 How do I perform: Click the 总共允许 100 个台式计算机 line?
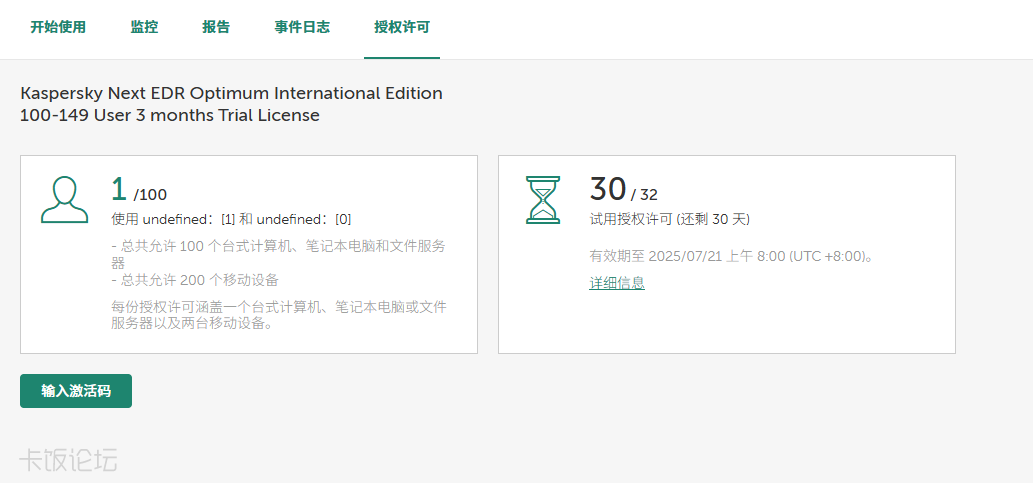(279, 254)
